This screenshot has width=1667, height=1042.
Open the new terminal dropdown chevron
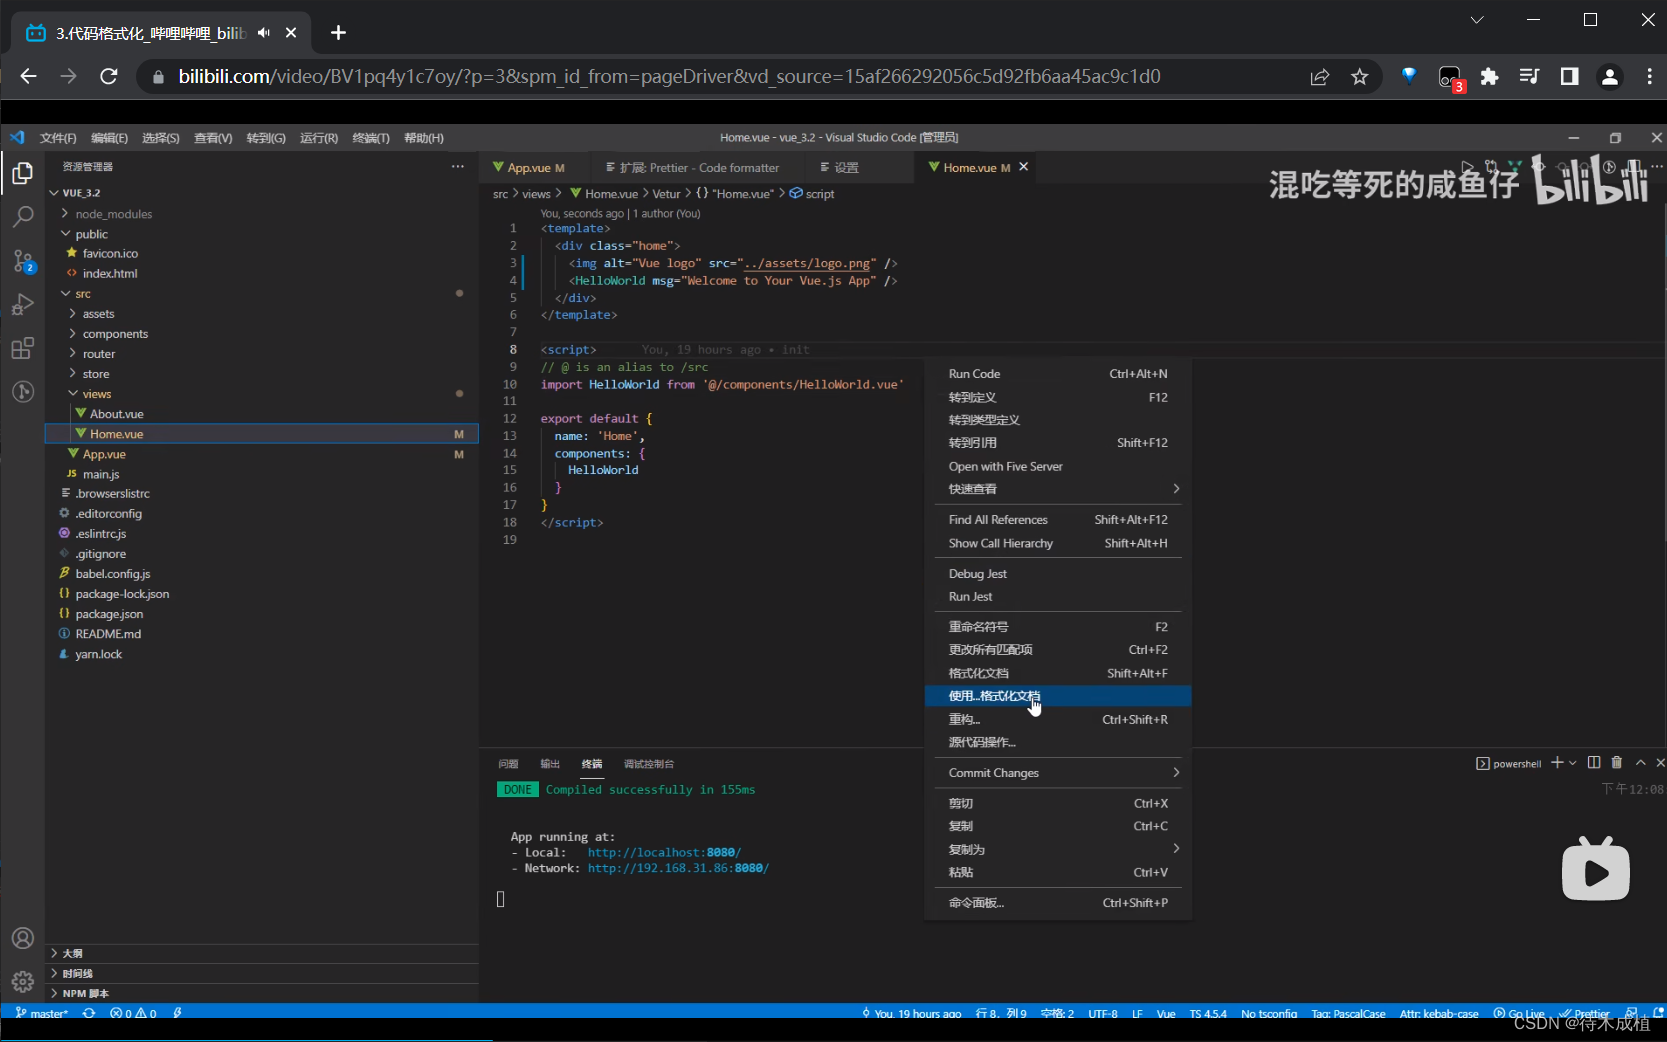pos(1573,763)
